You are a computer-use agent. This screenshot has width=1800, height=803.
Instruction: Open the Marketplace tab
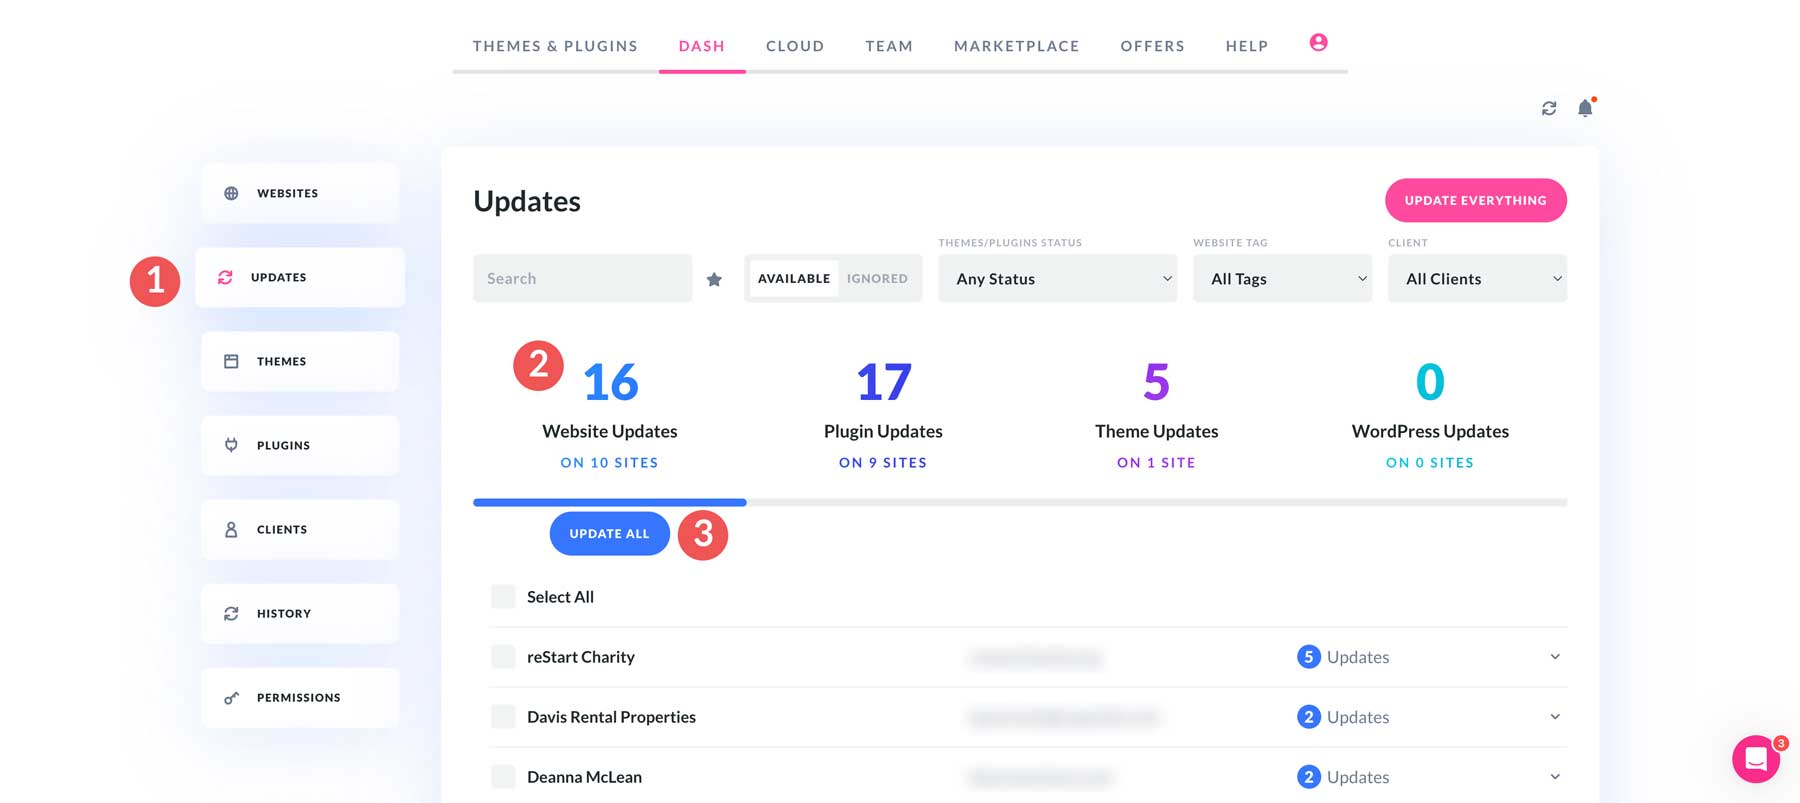click(1016, 46)
